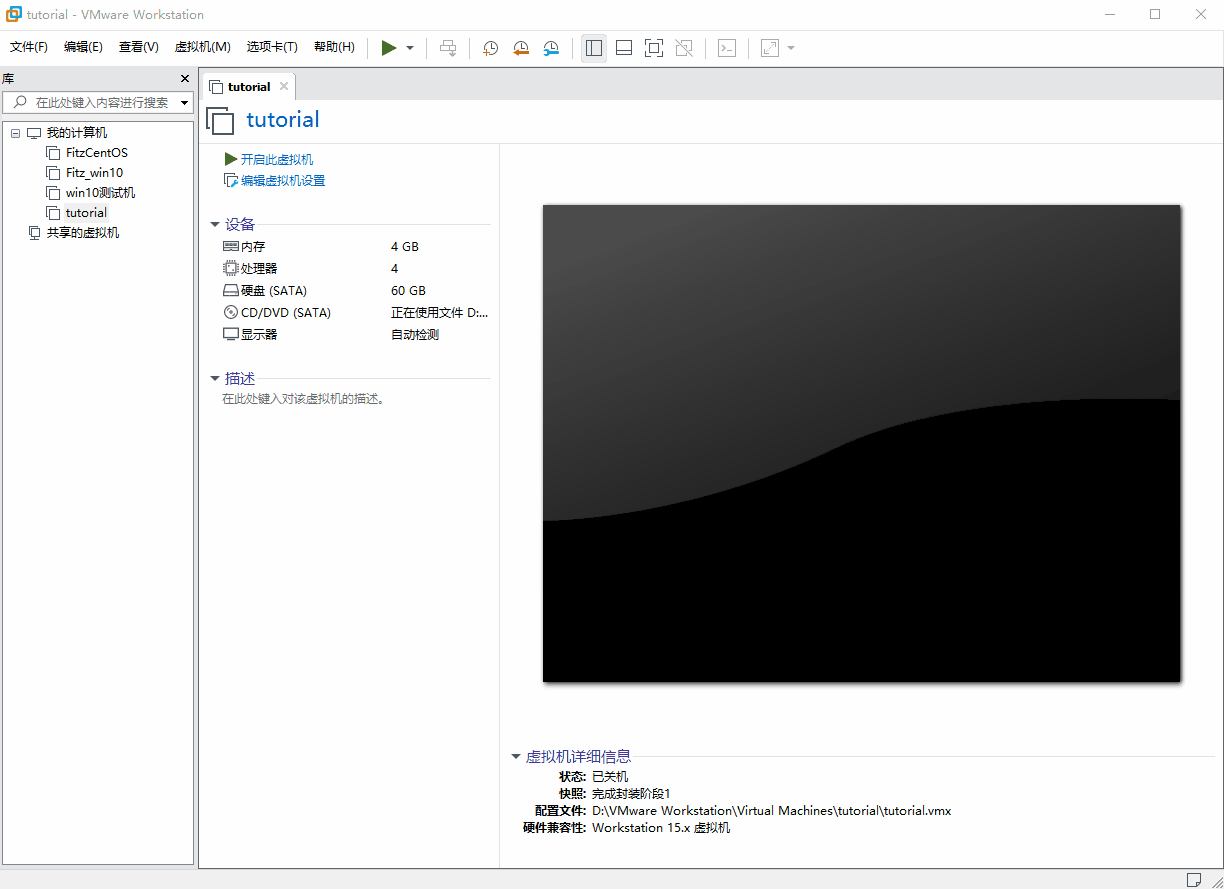Open the 选项卡(T) menu

[272, 47]
